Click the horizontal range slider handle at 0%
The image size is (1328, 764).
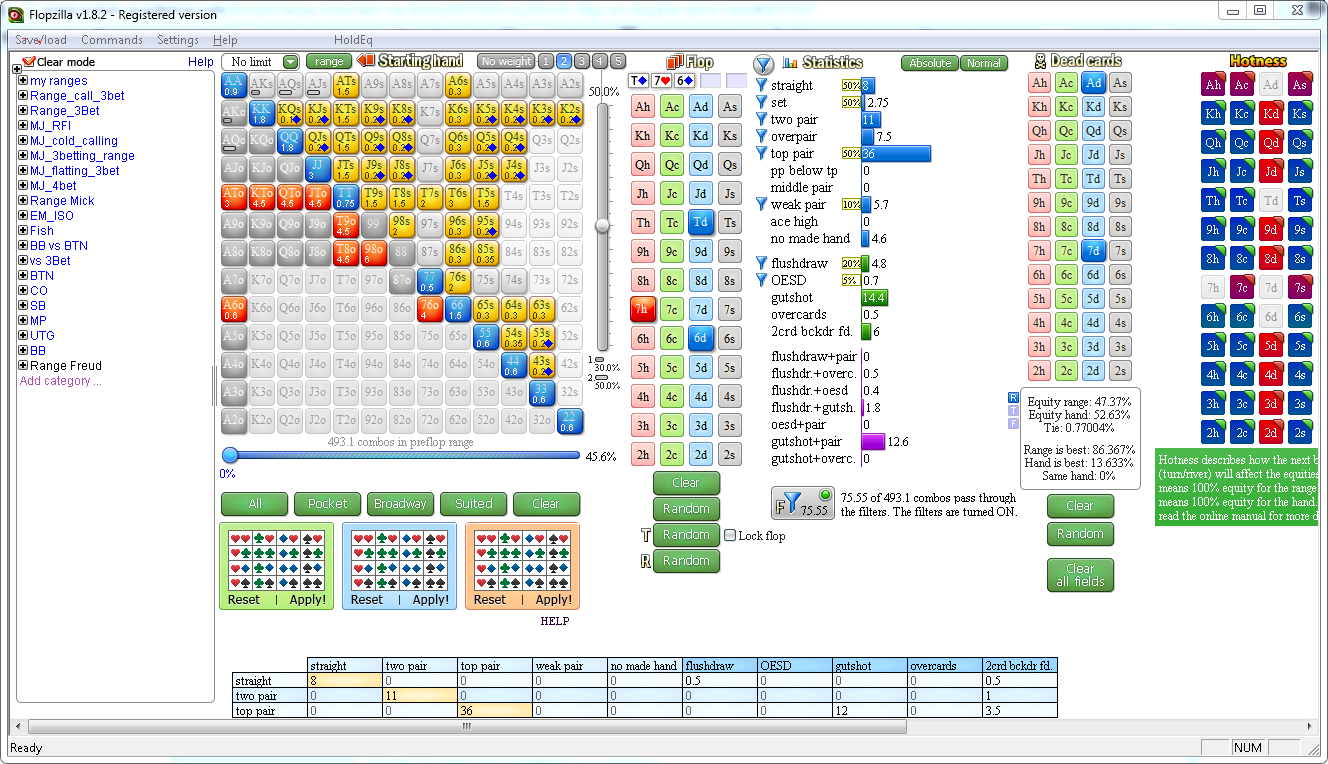tap(230, 455)
